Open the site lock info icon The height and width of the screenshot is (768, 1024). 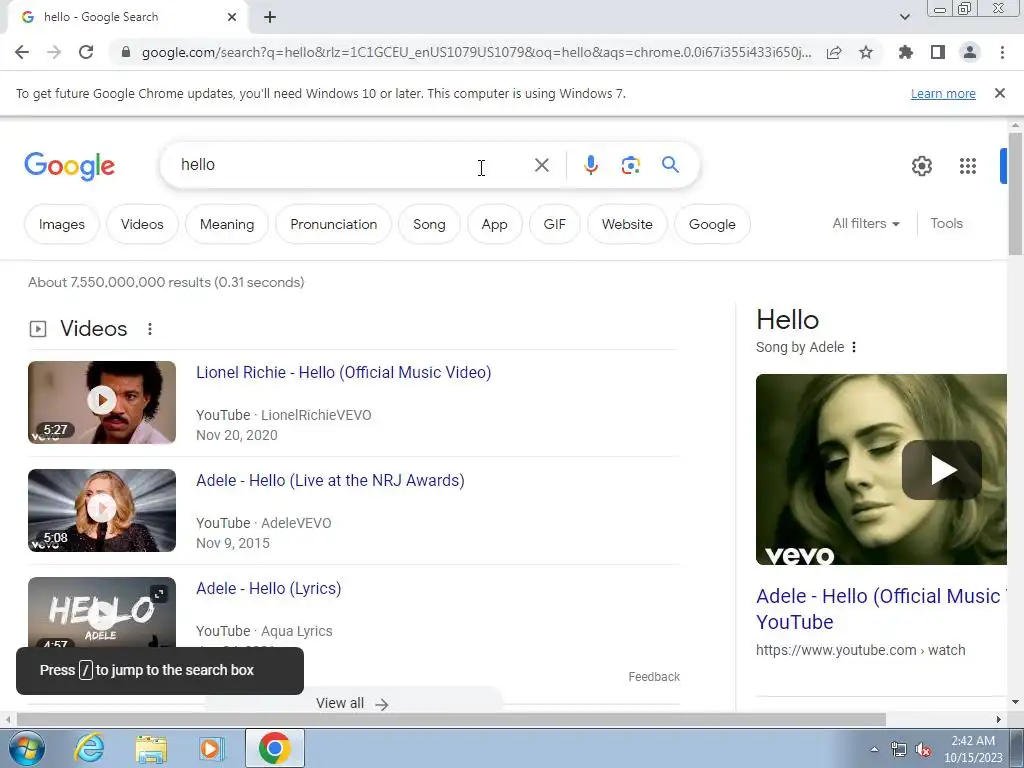click(126, 52)
